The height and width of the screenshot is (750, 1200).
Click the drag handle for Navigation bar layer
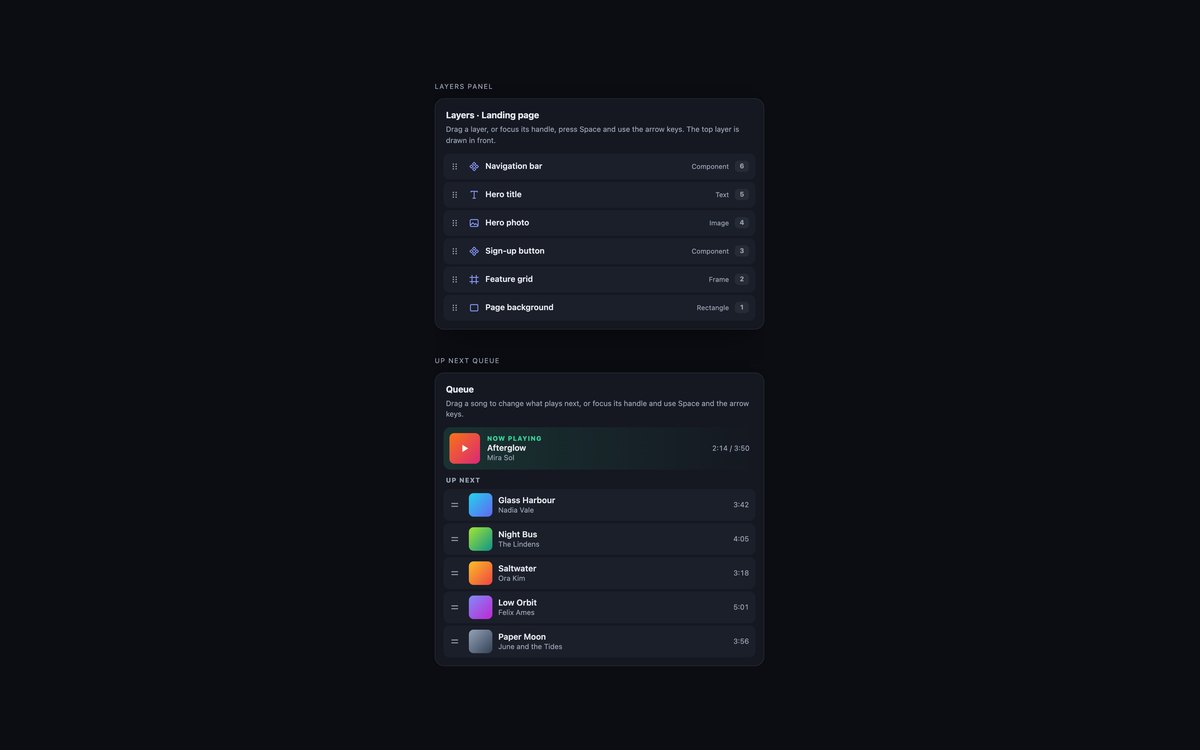coord(455,167)
